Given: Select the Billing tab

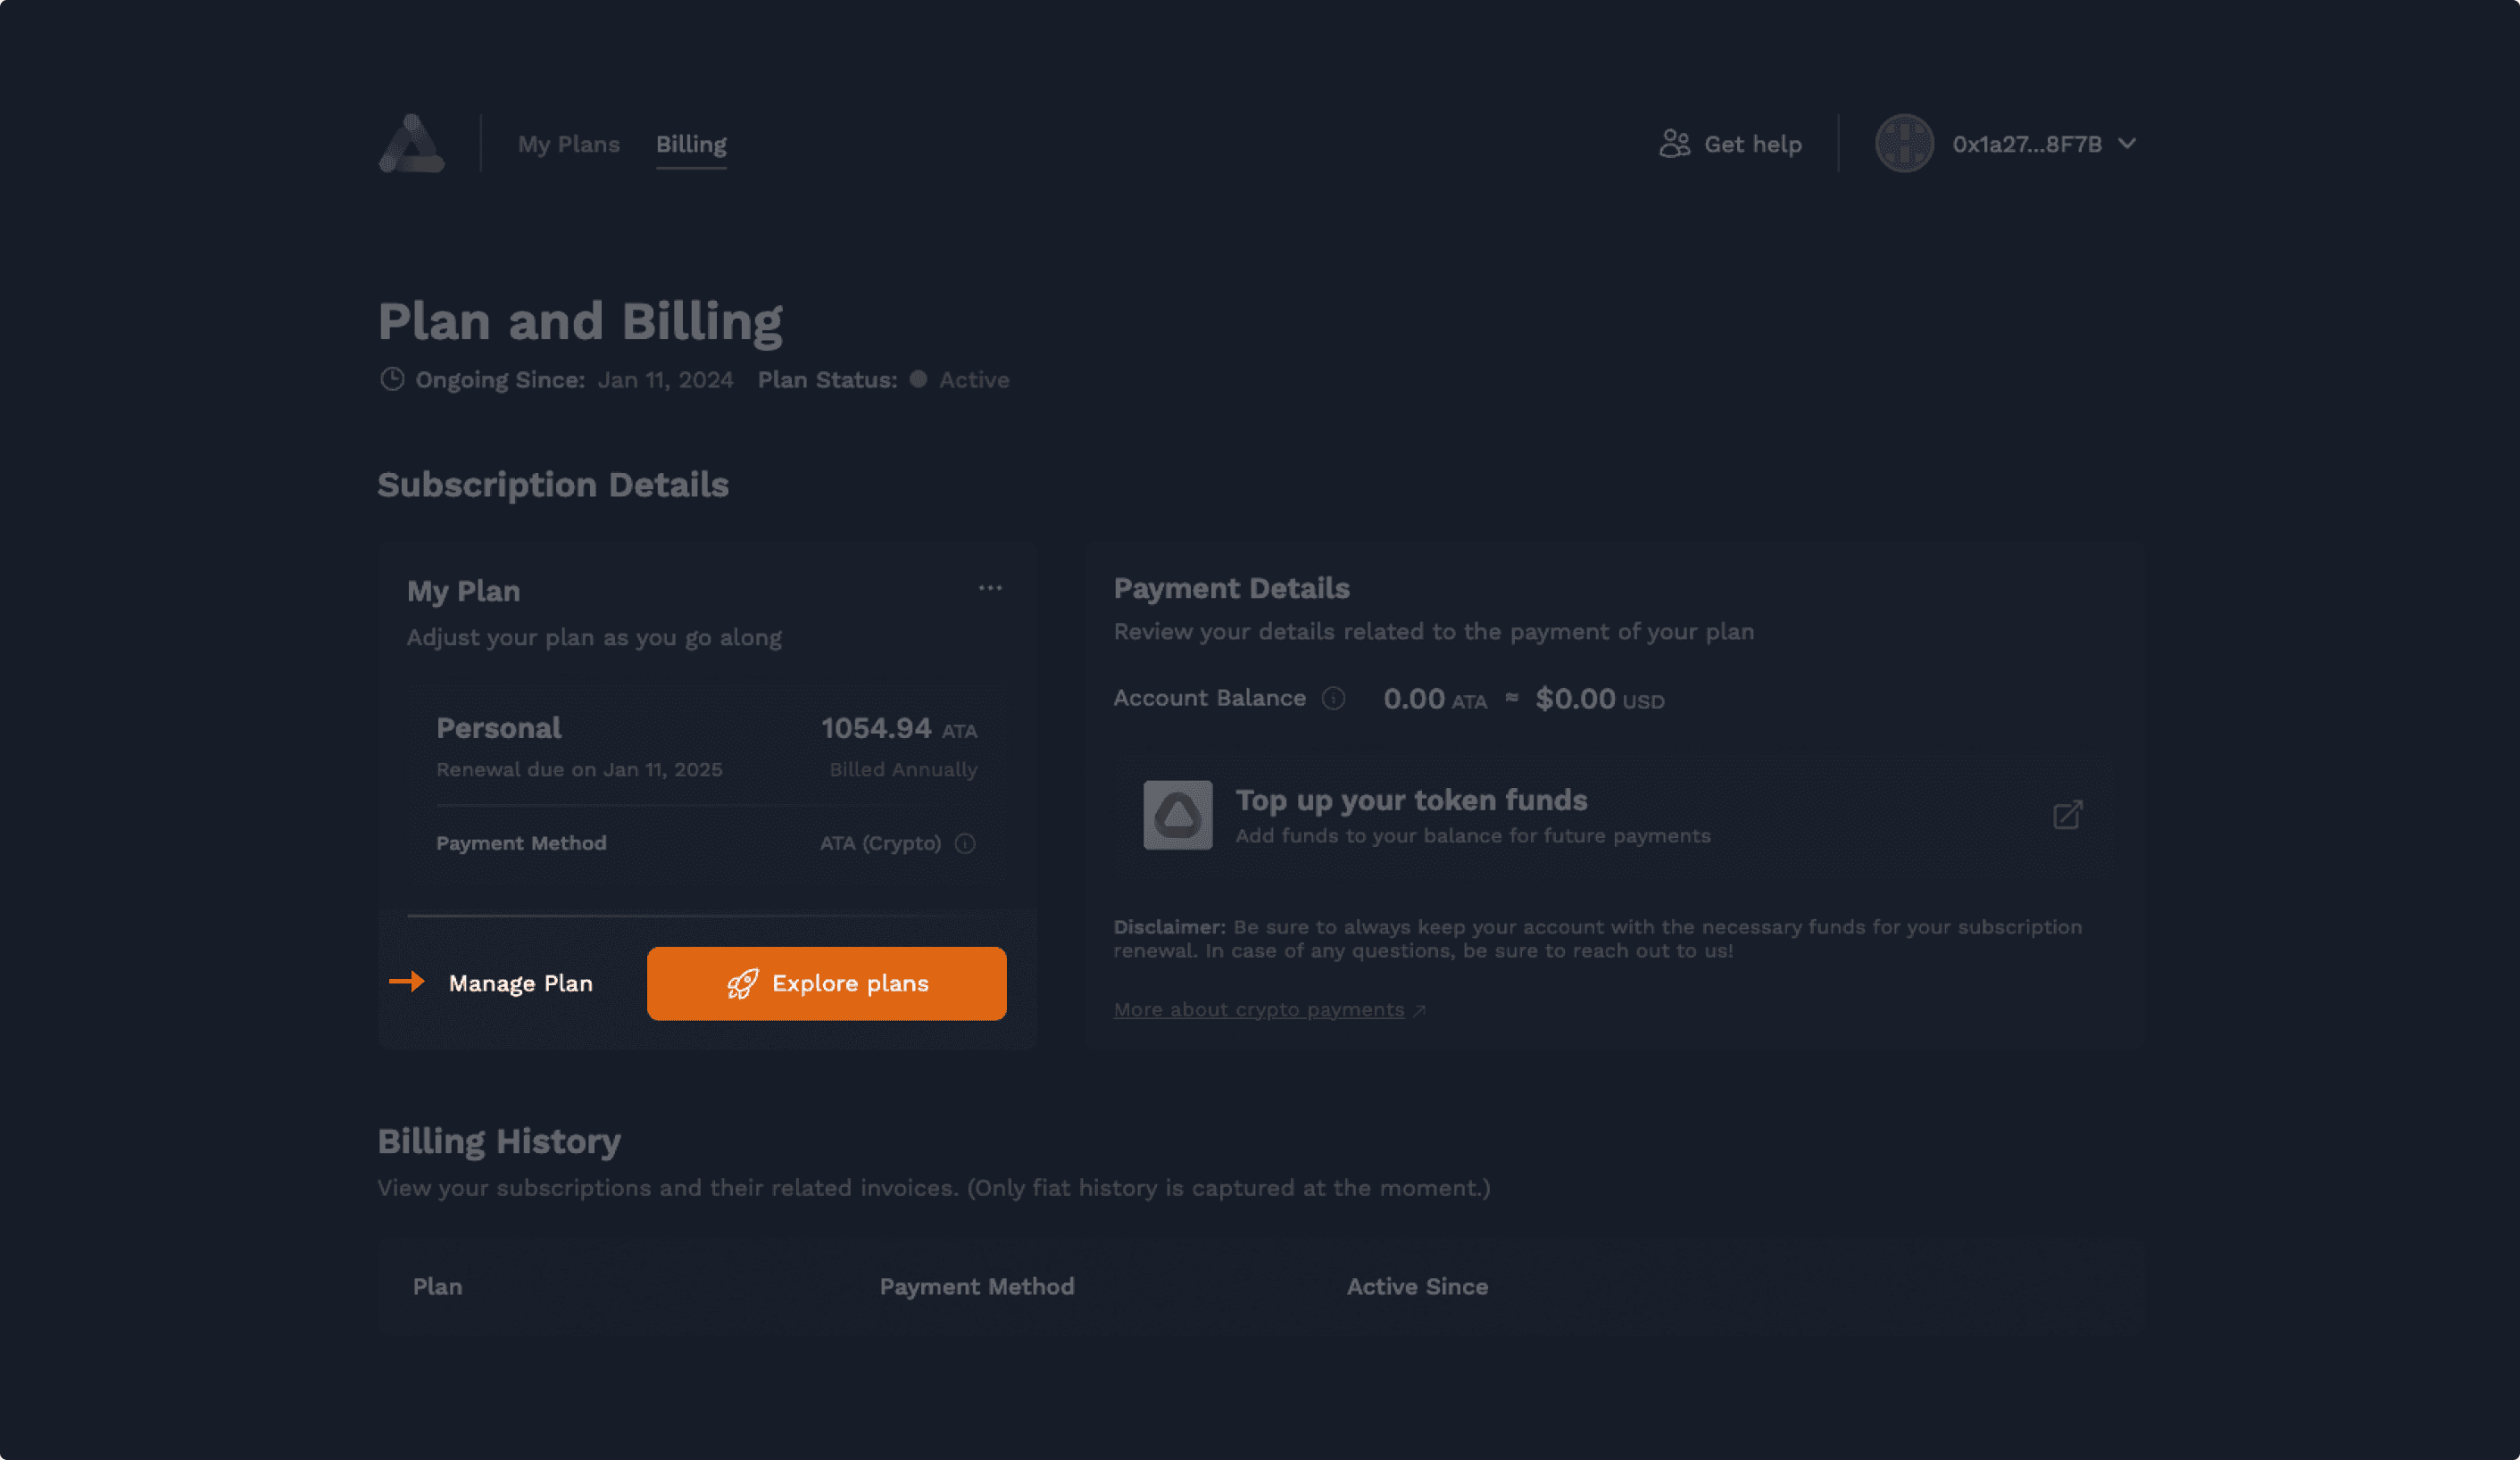Looking at the screenshot, I should tap(691, 144).
